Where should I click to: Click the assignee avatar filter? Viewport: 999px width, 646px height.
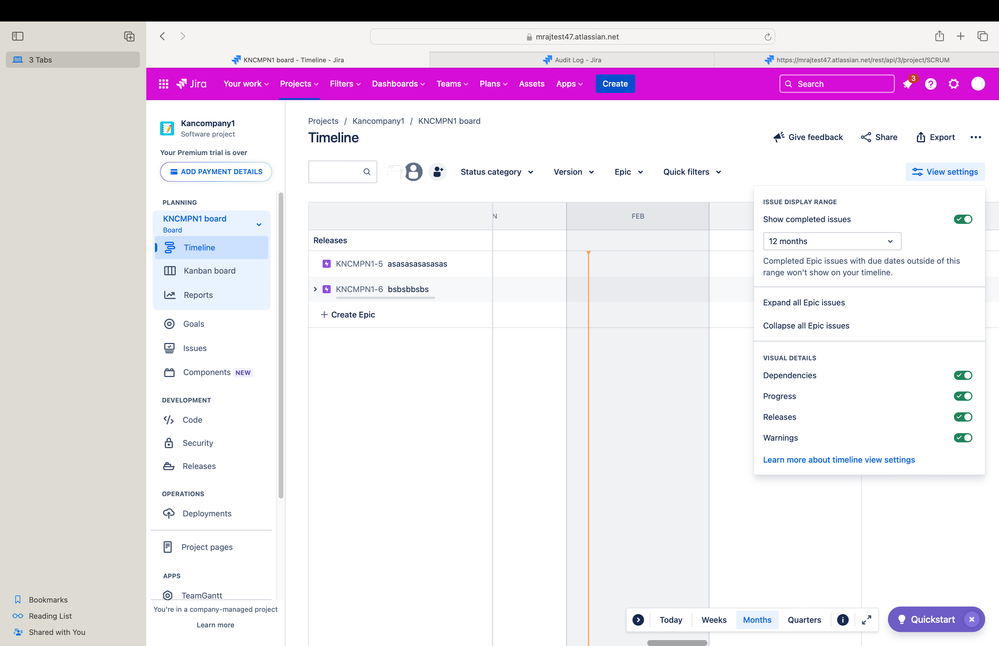[x=413, y=171]
